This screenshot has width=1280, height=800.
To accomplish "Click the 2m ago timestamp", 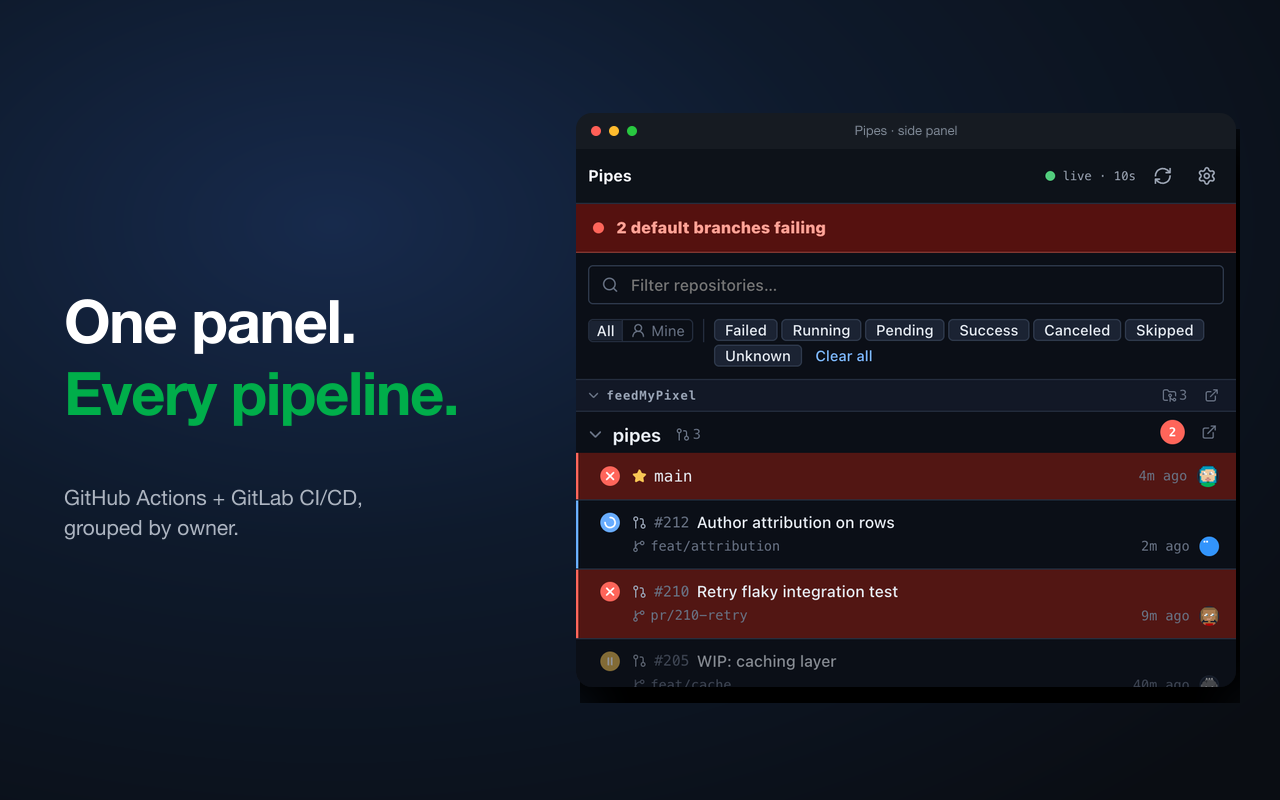I will click(x=1165, y=546).
